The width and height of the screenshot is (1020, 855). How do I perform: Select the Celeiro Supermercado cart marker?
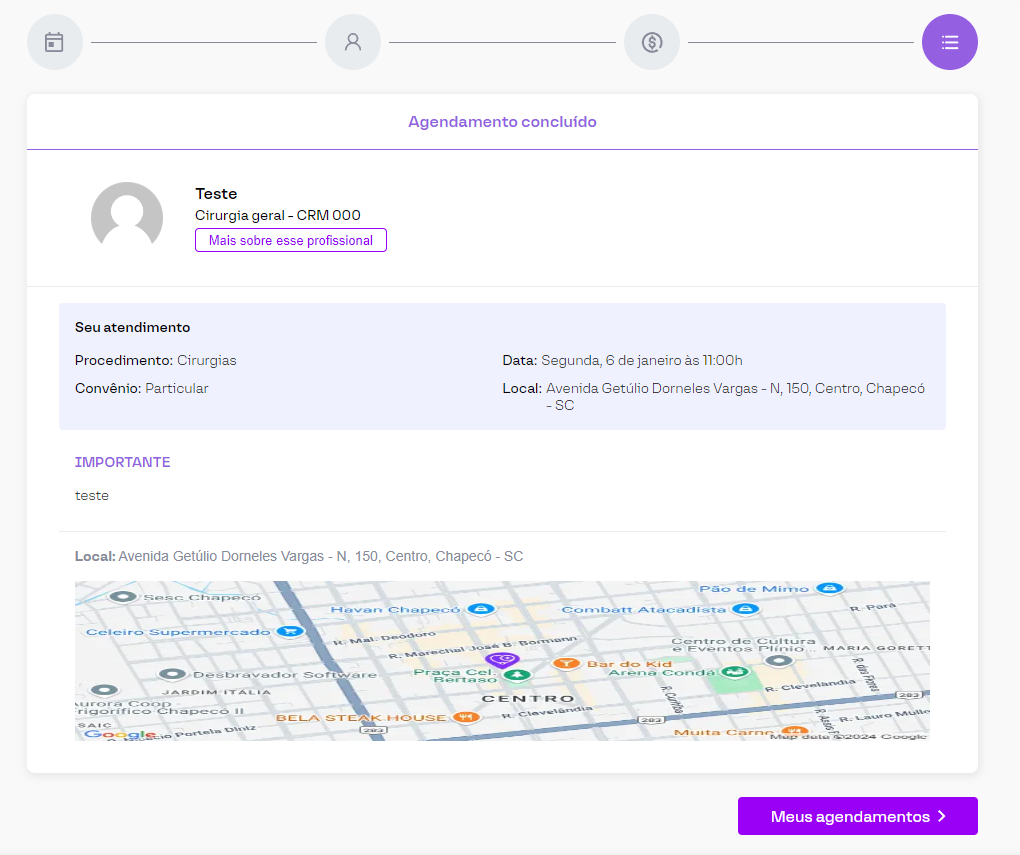pos(289,631)
